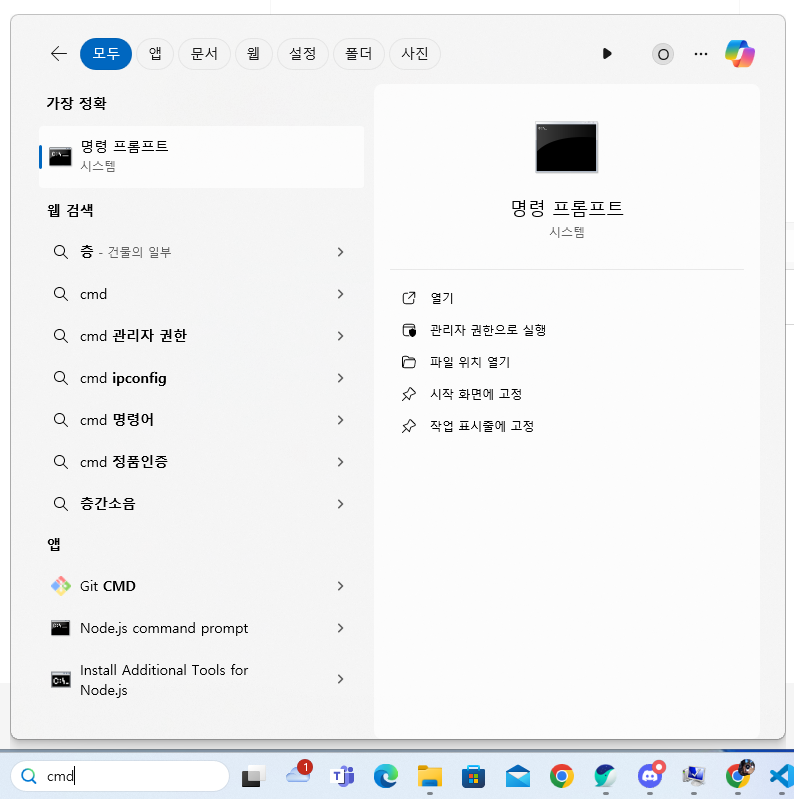Open the teal bird app in taskbar

click(x=605, y=777)
